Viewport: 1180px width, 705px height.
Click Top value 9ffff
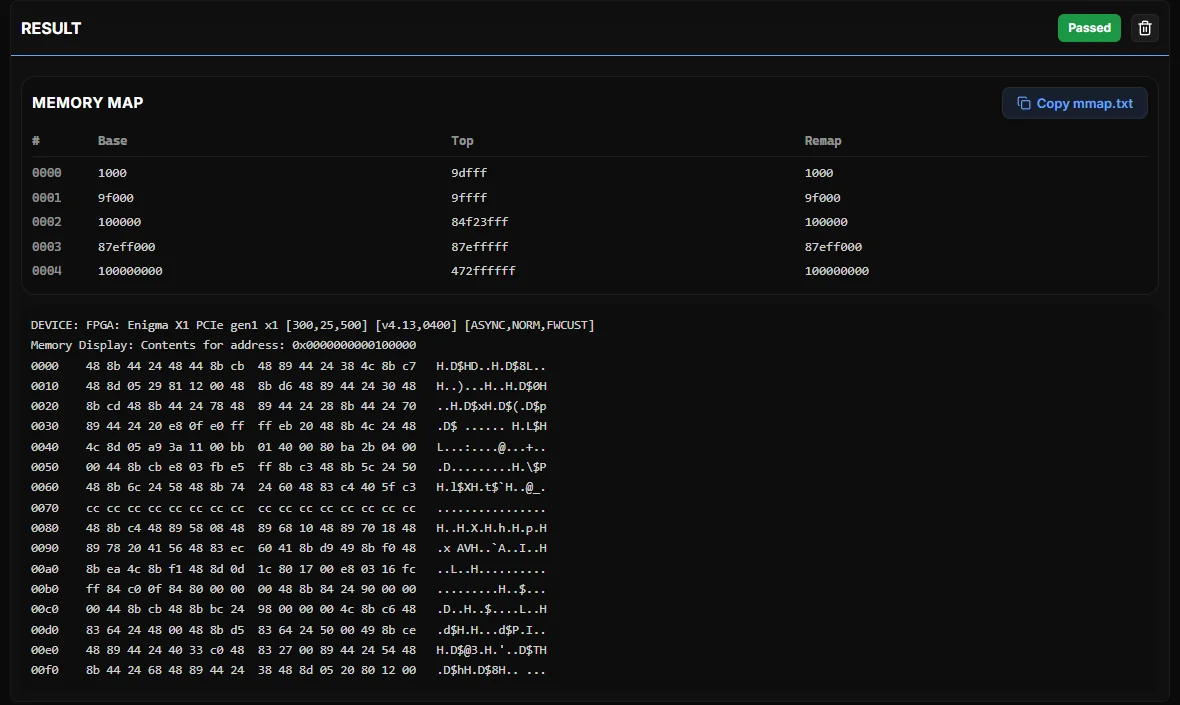pyautogui.click(x=469, y=198)
